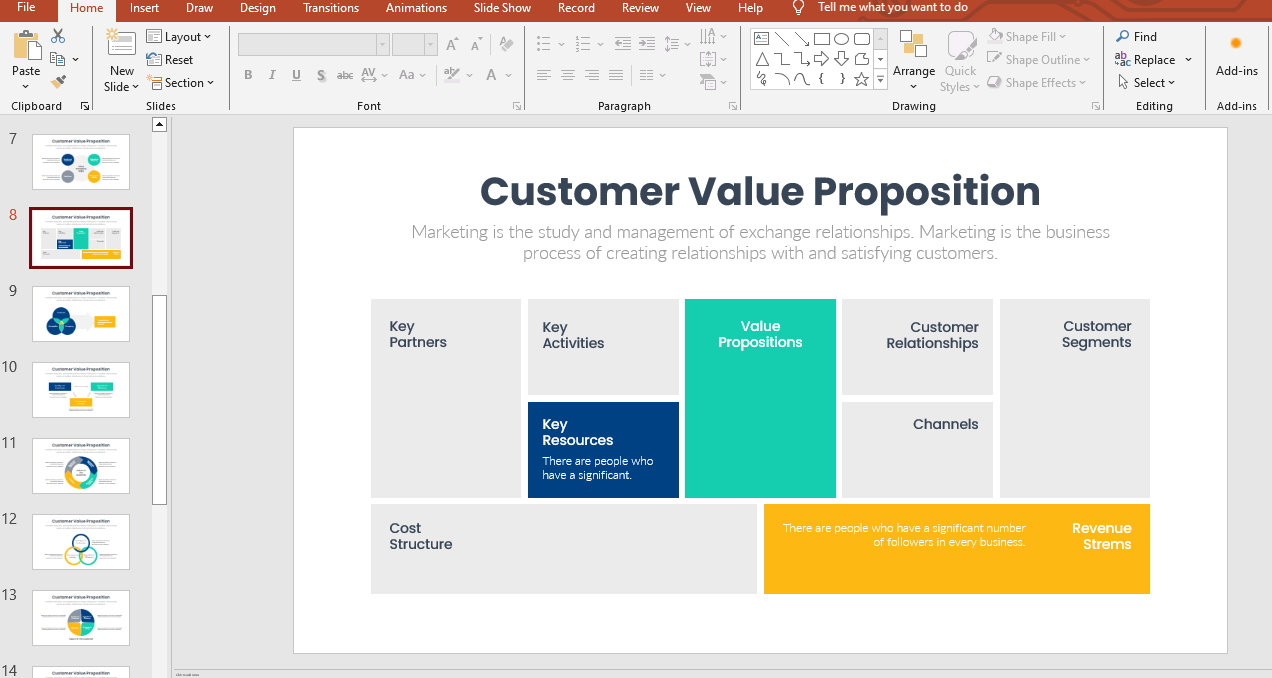Open the font size combo box arrow
The width and height of the screenshot is (1272, 678).
pyautogui.click(x=430, y=44)
